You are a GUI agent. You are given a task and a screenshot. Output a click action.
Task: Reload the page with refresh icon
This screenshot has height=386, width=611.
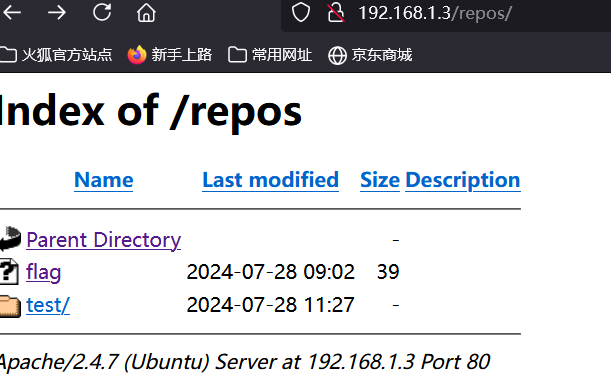click(x=102, y=12)
